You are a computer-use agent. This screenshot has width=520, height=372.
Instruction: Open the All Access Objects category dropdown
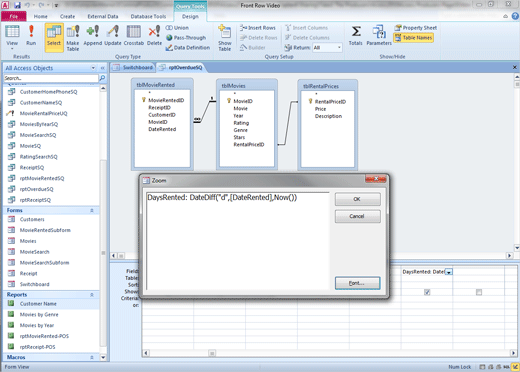[x=93, y=68]
